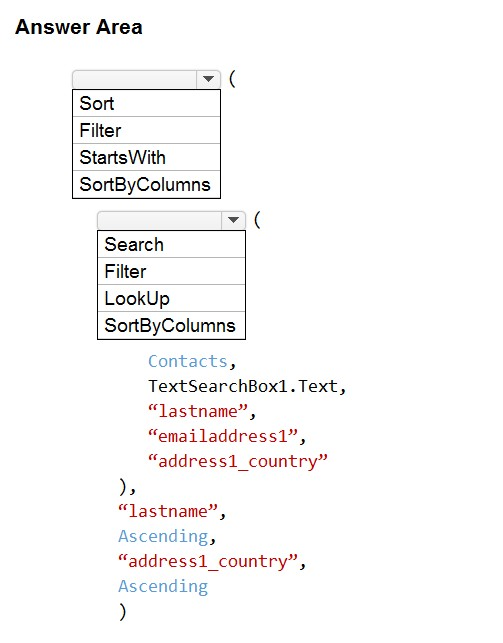Screen dimensions: 503x643
Task: Select the Search option
Action: point(171,244)
